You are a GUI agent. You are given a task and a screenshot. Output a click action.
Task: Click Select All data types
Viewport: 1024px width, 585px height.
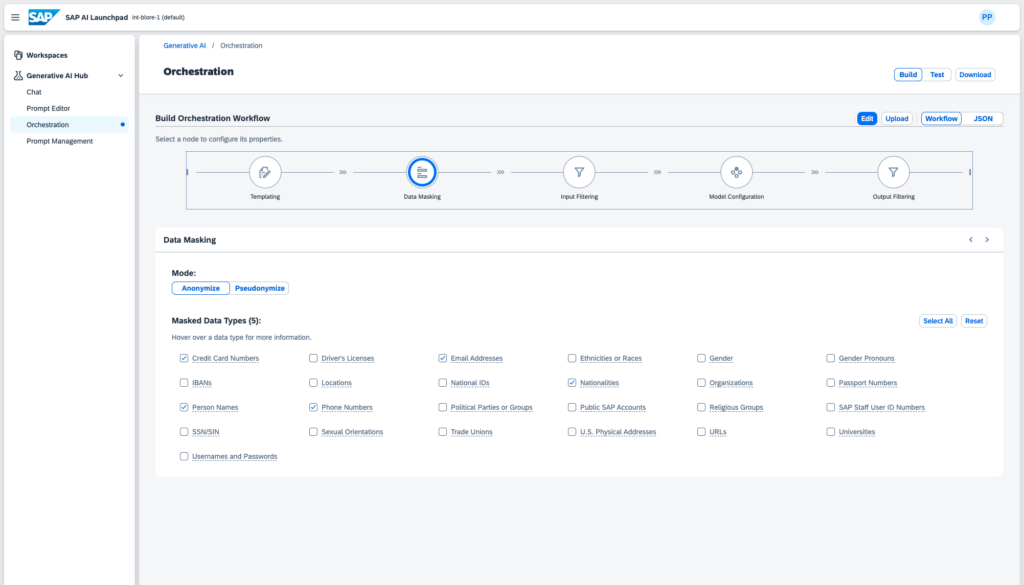pyautogui.click(x=938, y=321)
